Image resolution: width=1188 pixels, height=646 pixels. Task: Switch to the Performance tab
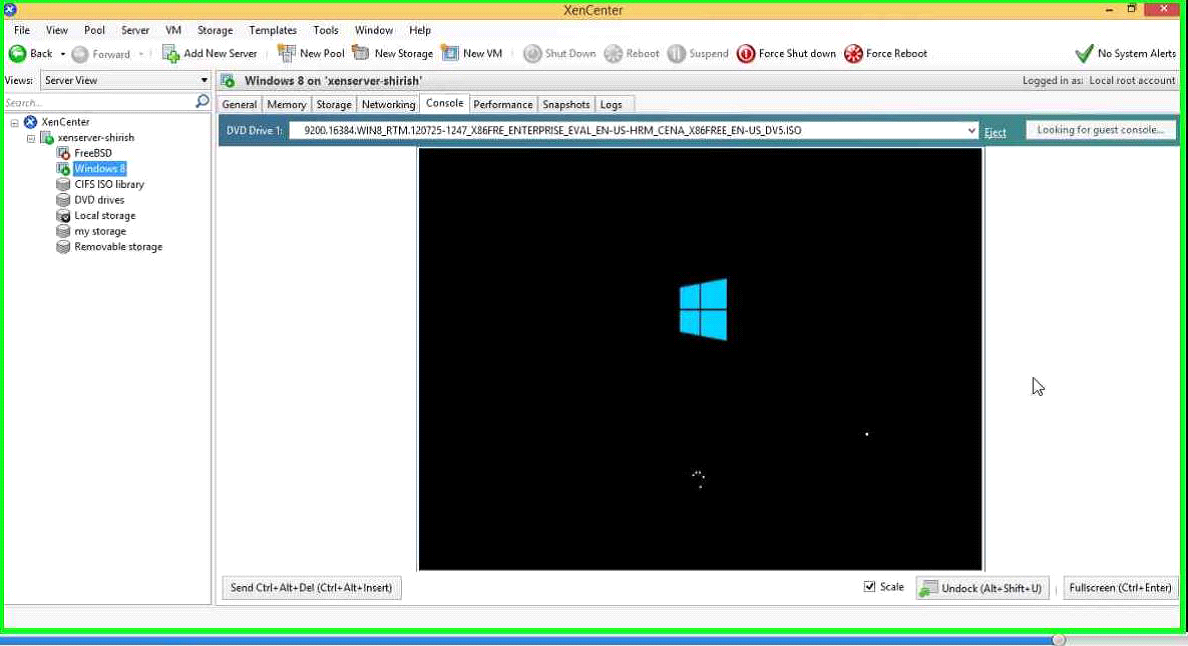click(x=503, y=105)
